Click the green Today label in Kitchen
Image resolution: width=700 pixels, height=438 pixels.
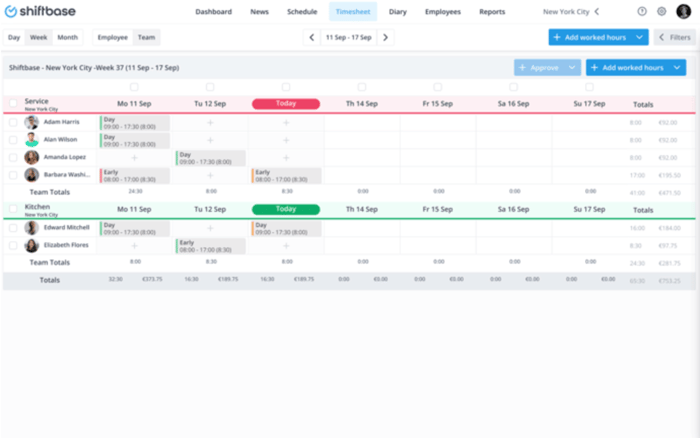click(286, 209)
